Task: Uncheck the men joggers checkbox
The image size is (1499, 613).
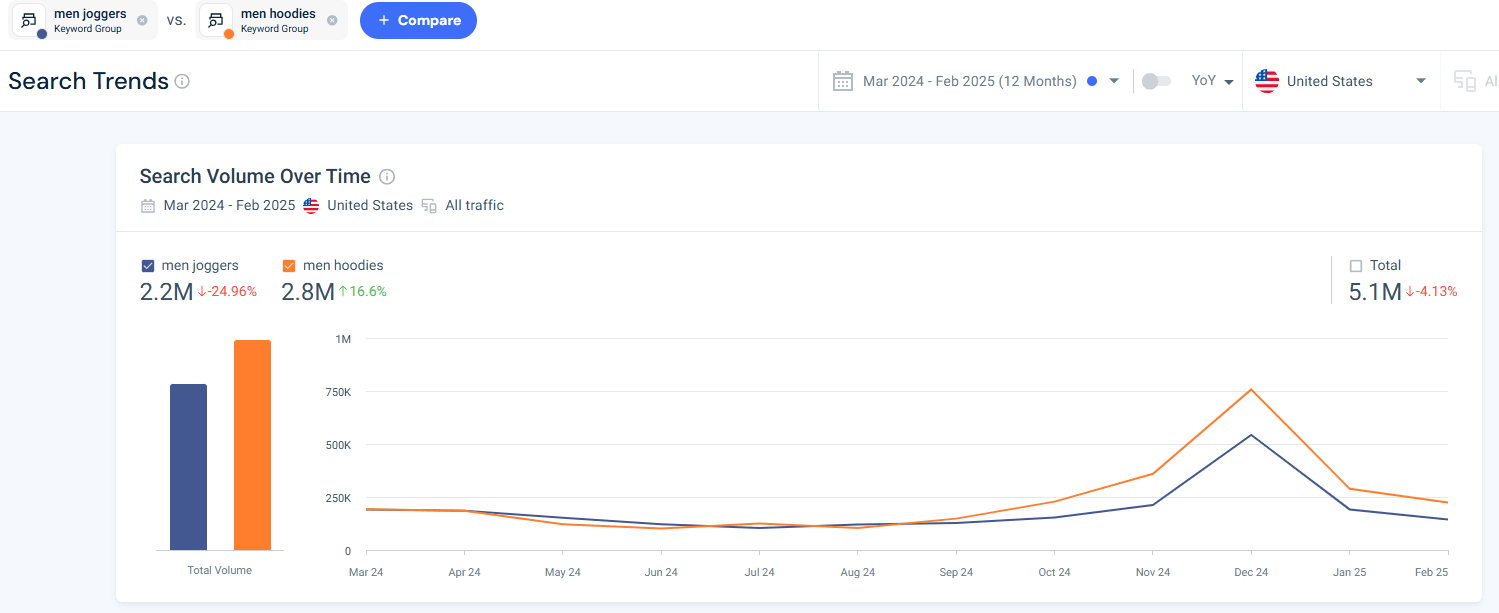Action: pyautogui.click(x=148, y=266)
